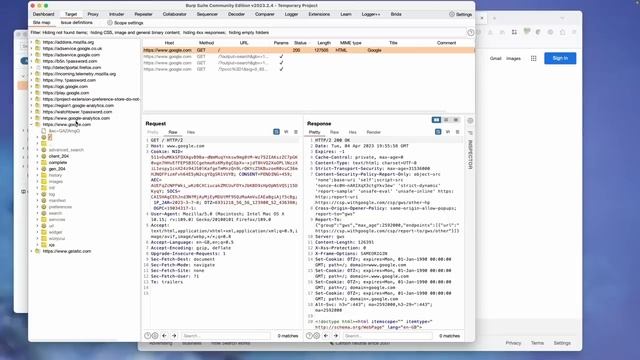
Task: Go to next match in Response search
Action: 336,336
